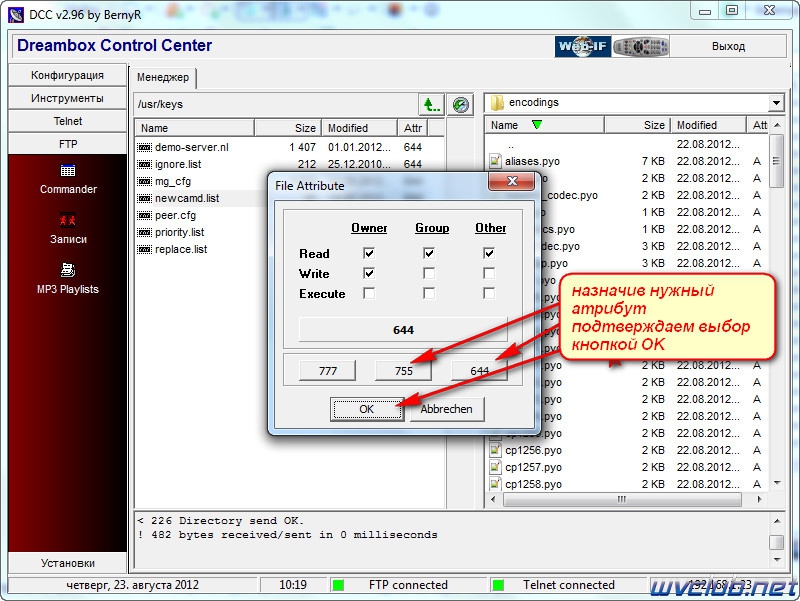Select 'replace.list' file name
Screen dimensions: 800x601
[x=181, y=249]
